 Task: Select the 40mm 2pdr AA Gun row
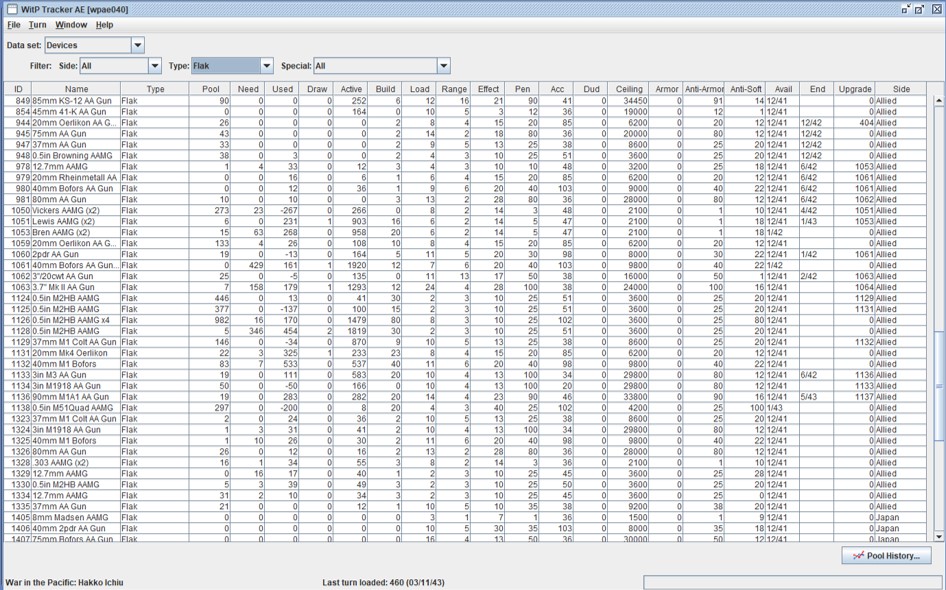[465, 528]
